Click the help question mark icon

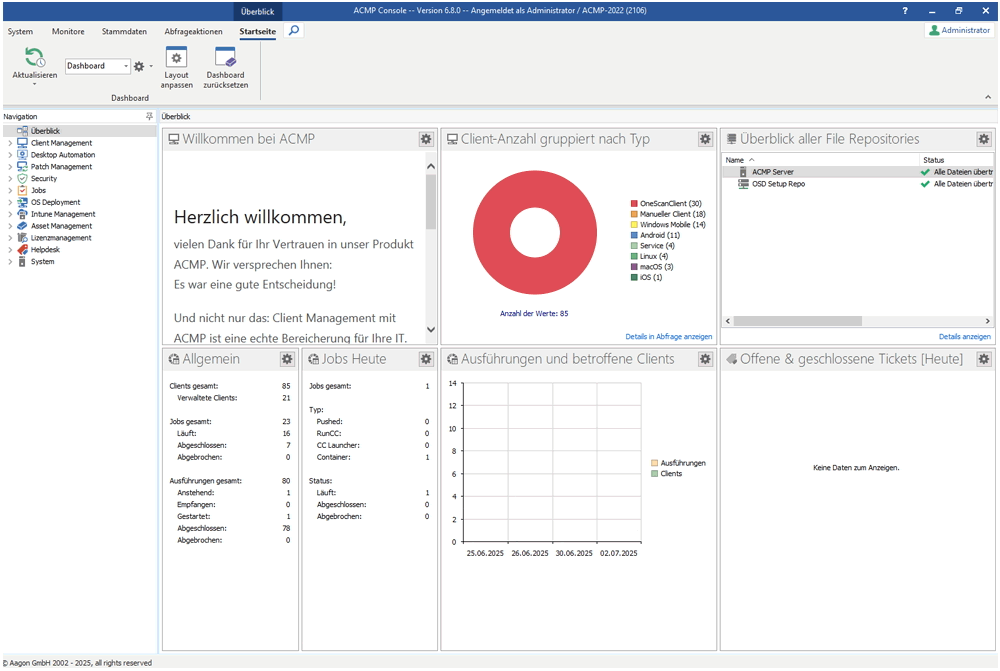pyautogui.click(x=905, y=11)
